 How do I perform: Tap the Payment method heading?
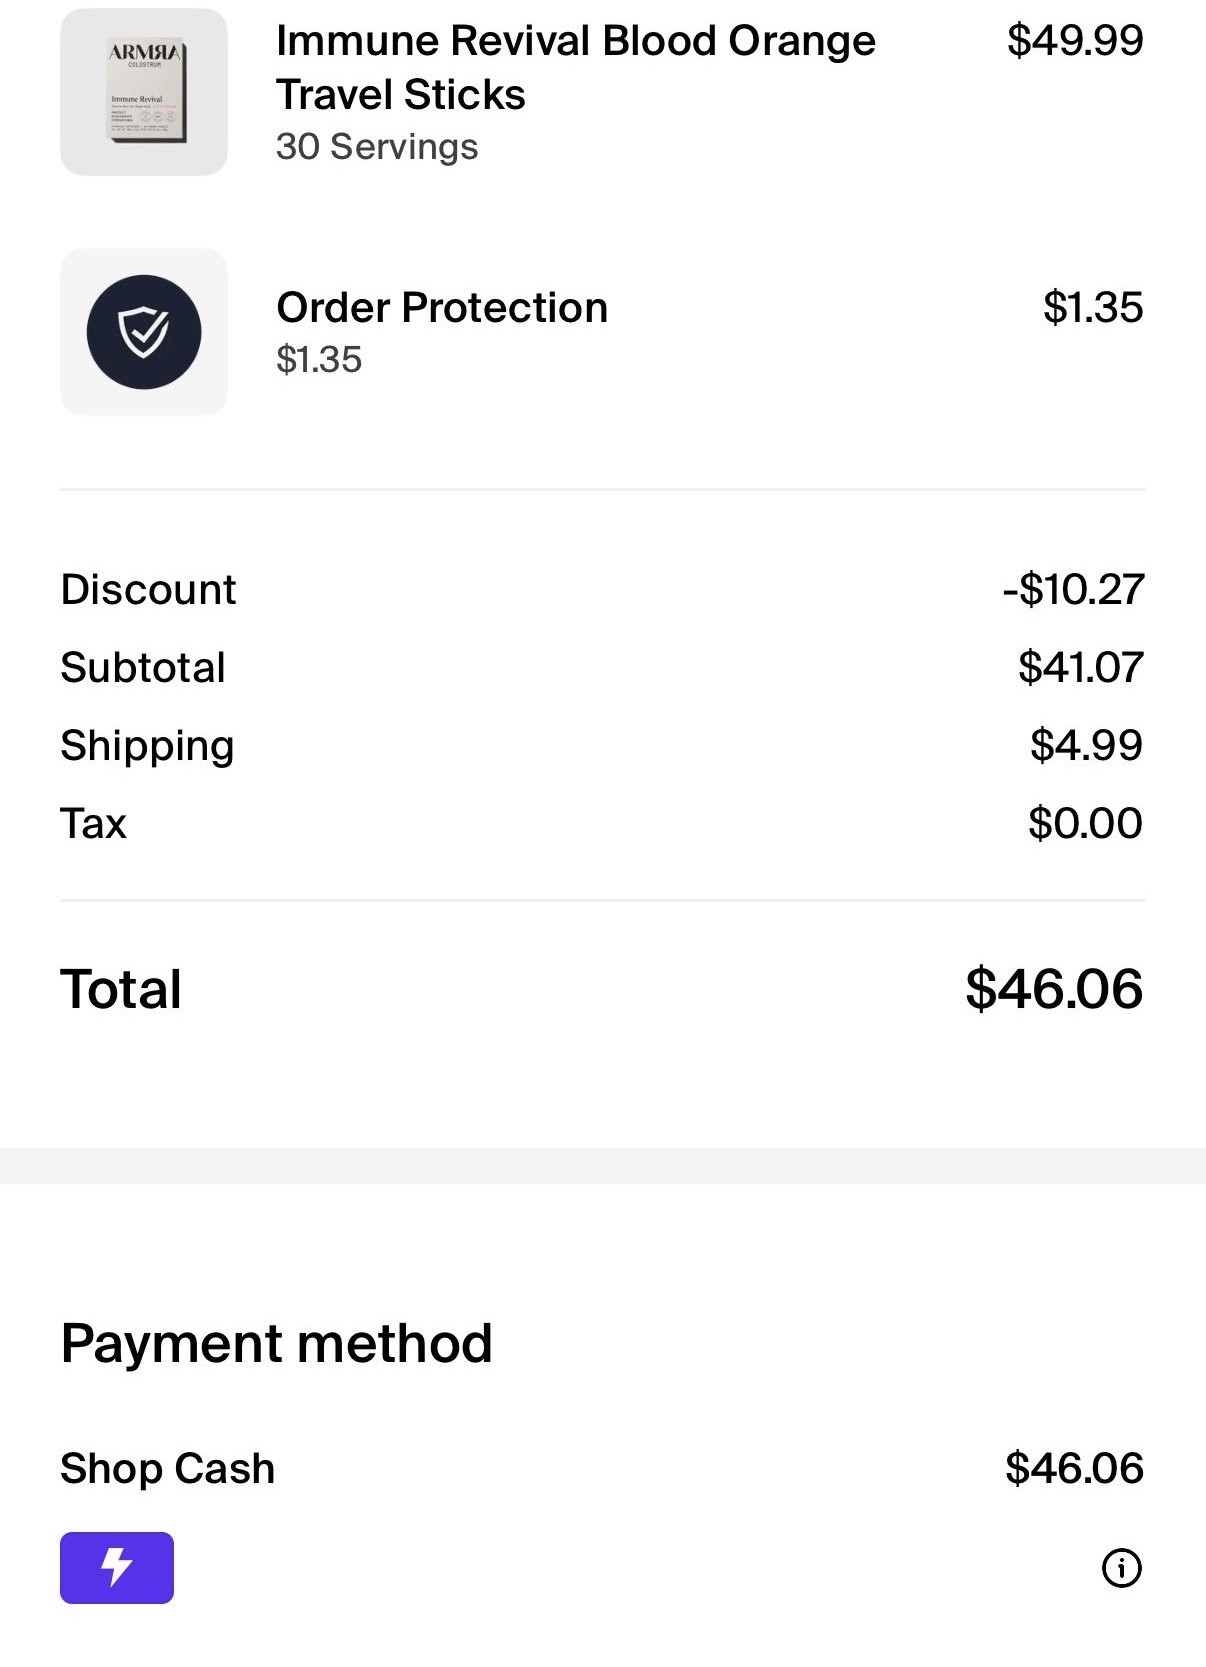pyautogui.click(x=276, y=1343)
